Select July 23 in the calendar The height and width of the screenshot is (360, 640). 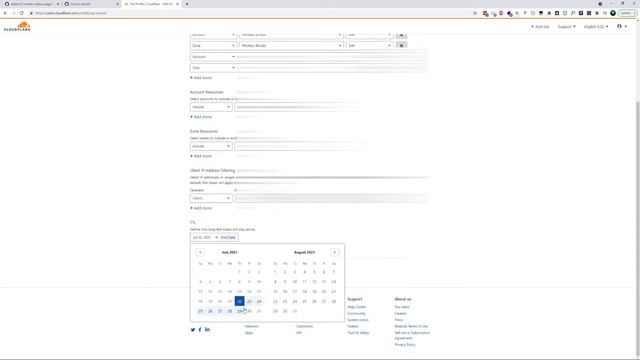(x=249, y=301)
